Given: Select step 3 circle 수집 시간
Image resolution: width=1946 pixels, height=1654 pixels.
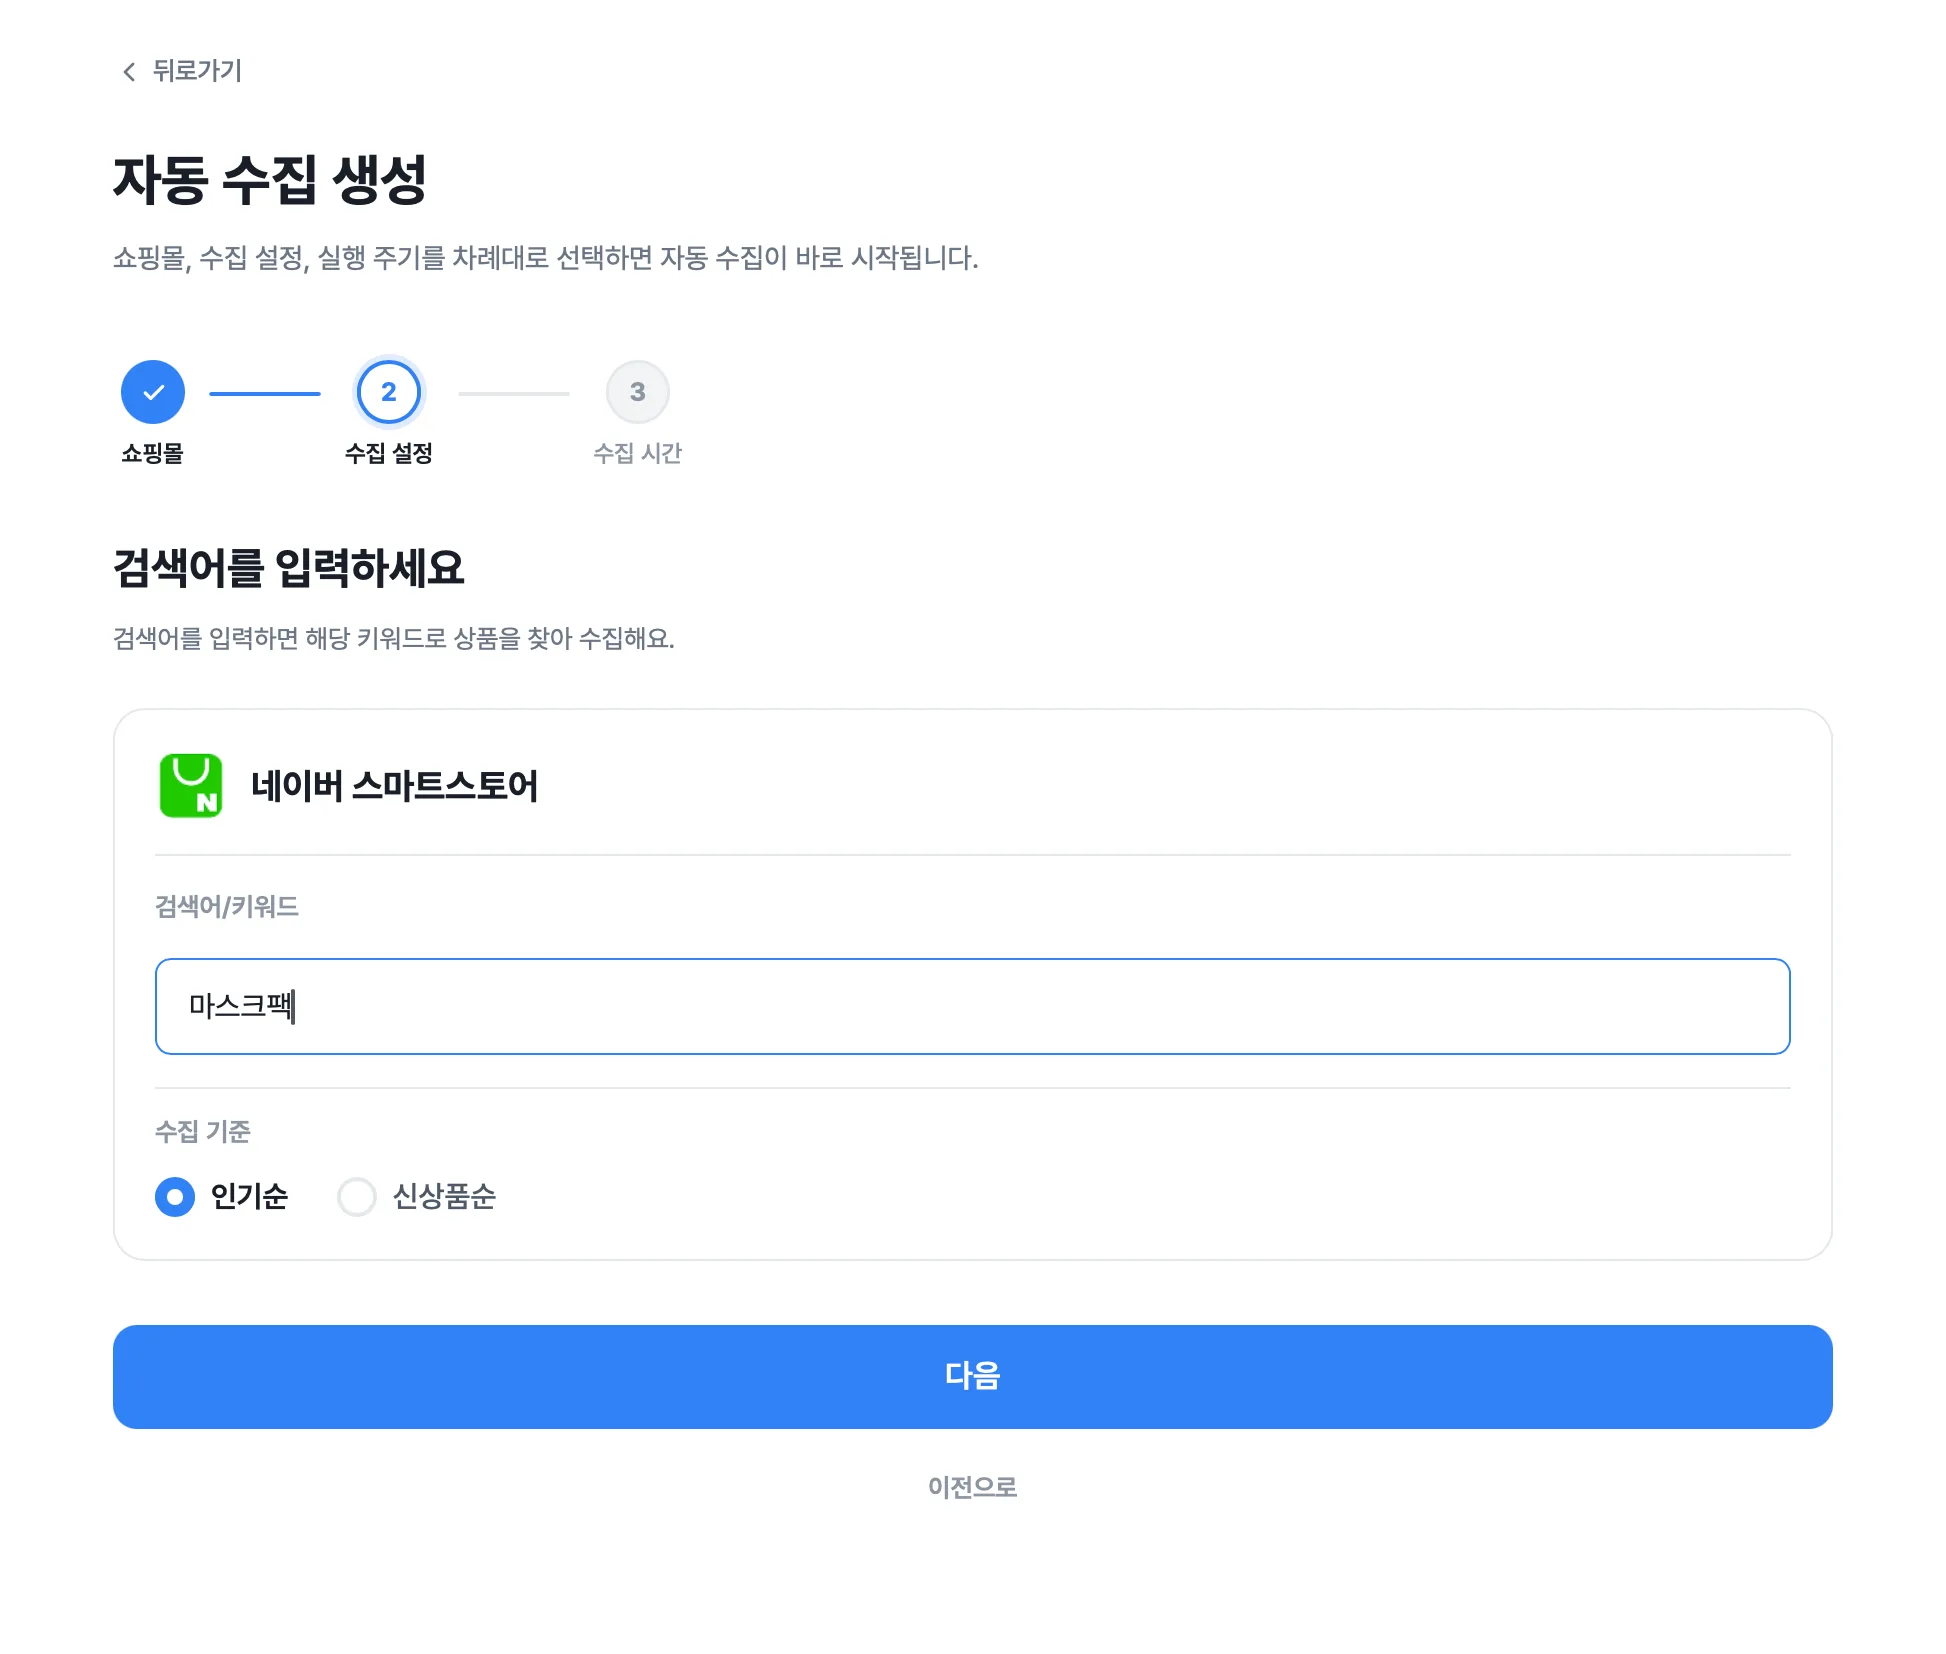Looking at the screenshot, I should pyautogui.click(x=638, y=392).
